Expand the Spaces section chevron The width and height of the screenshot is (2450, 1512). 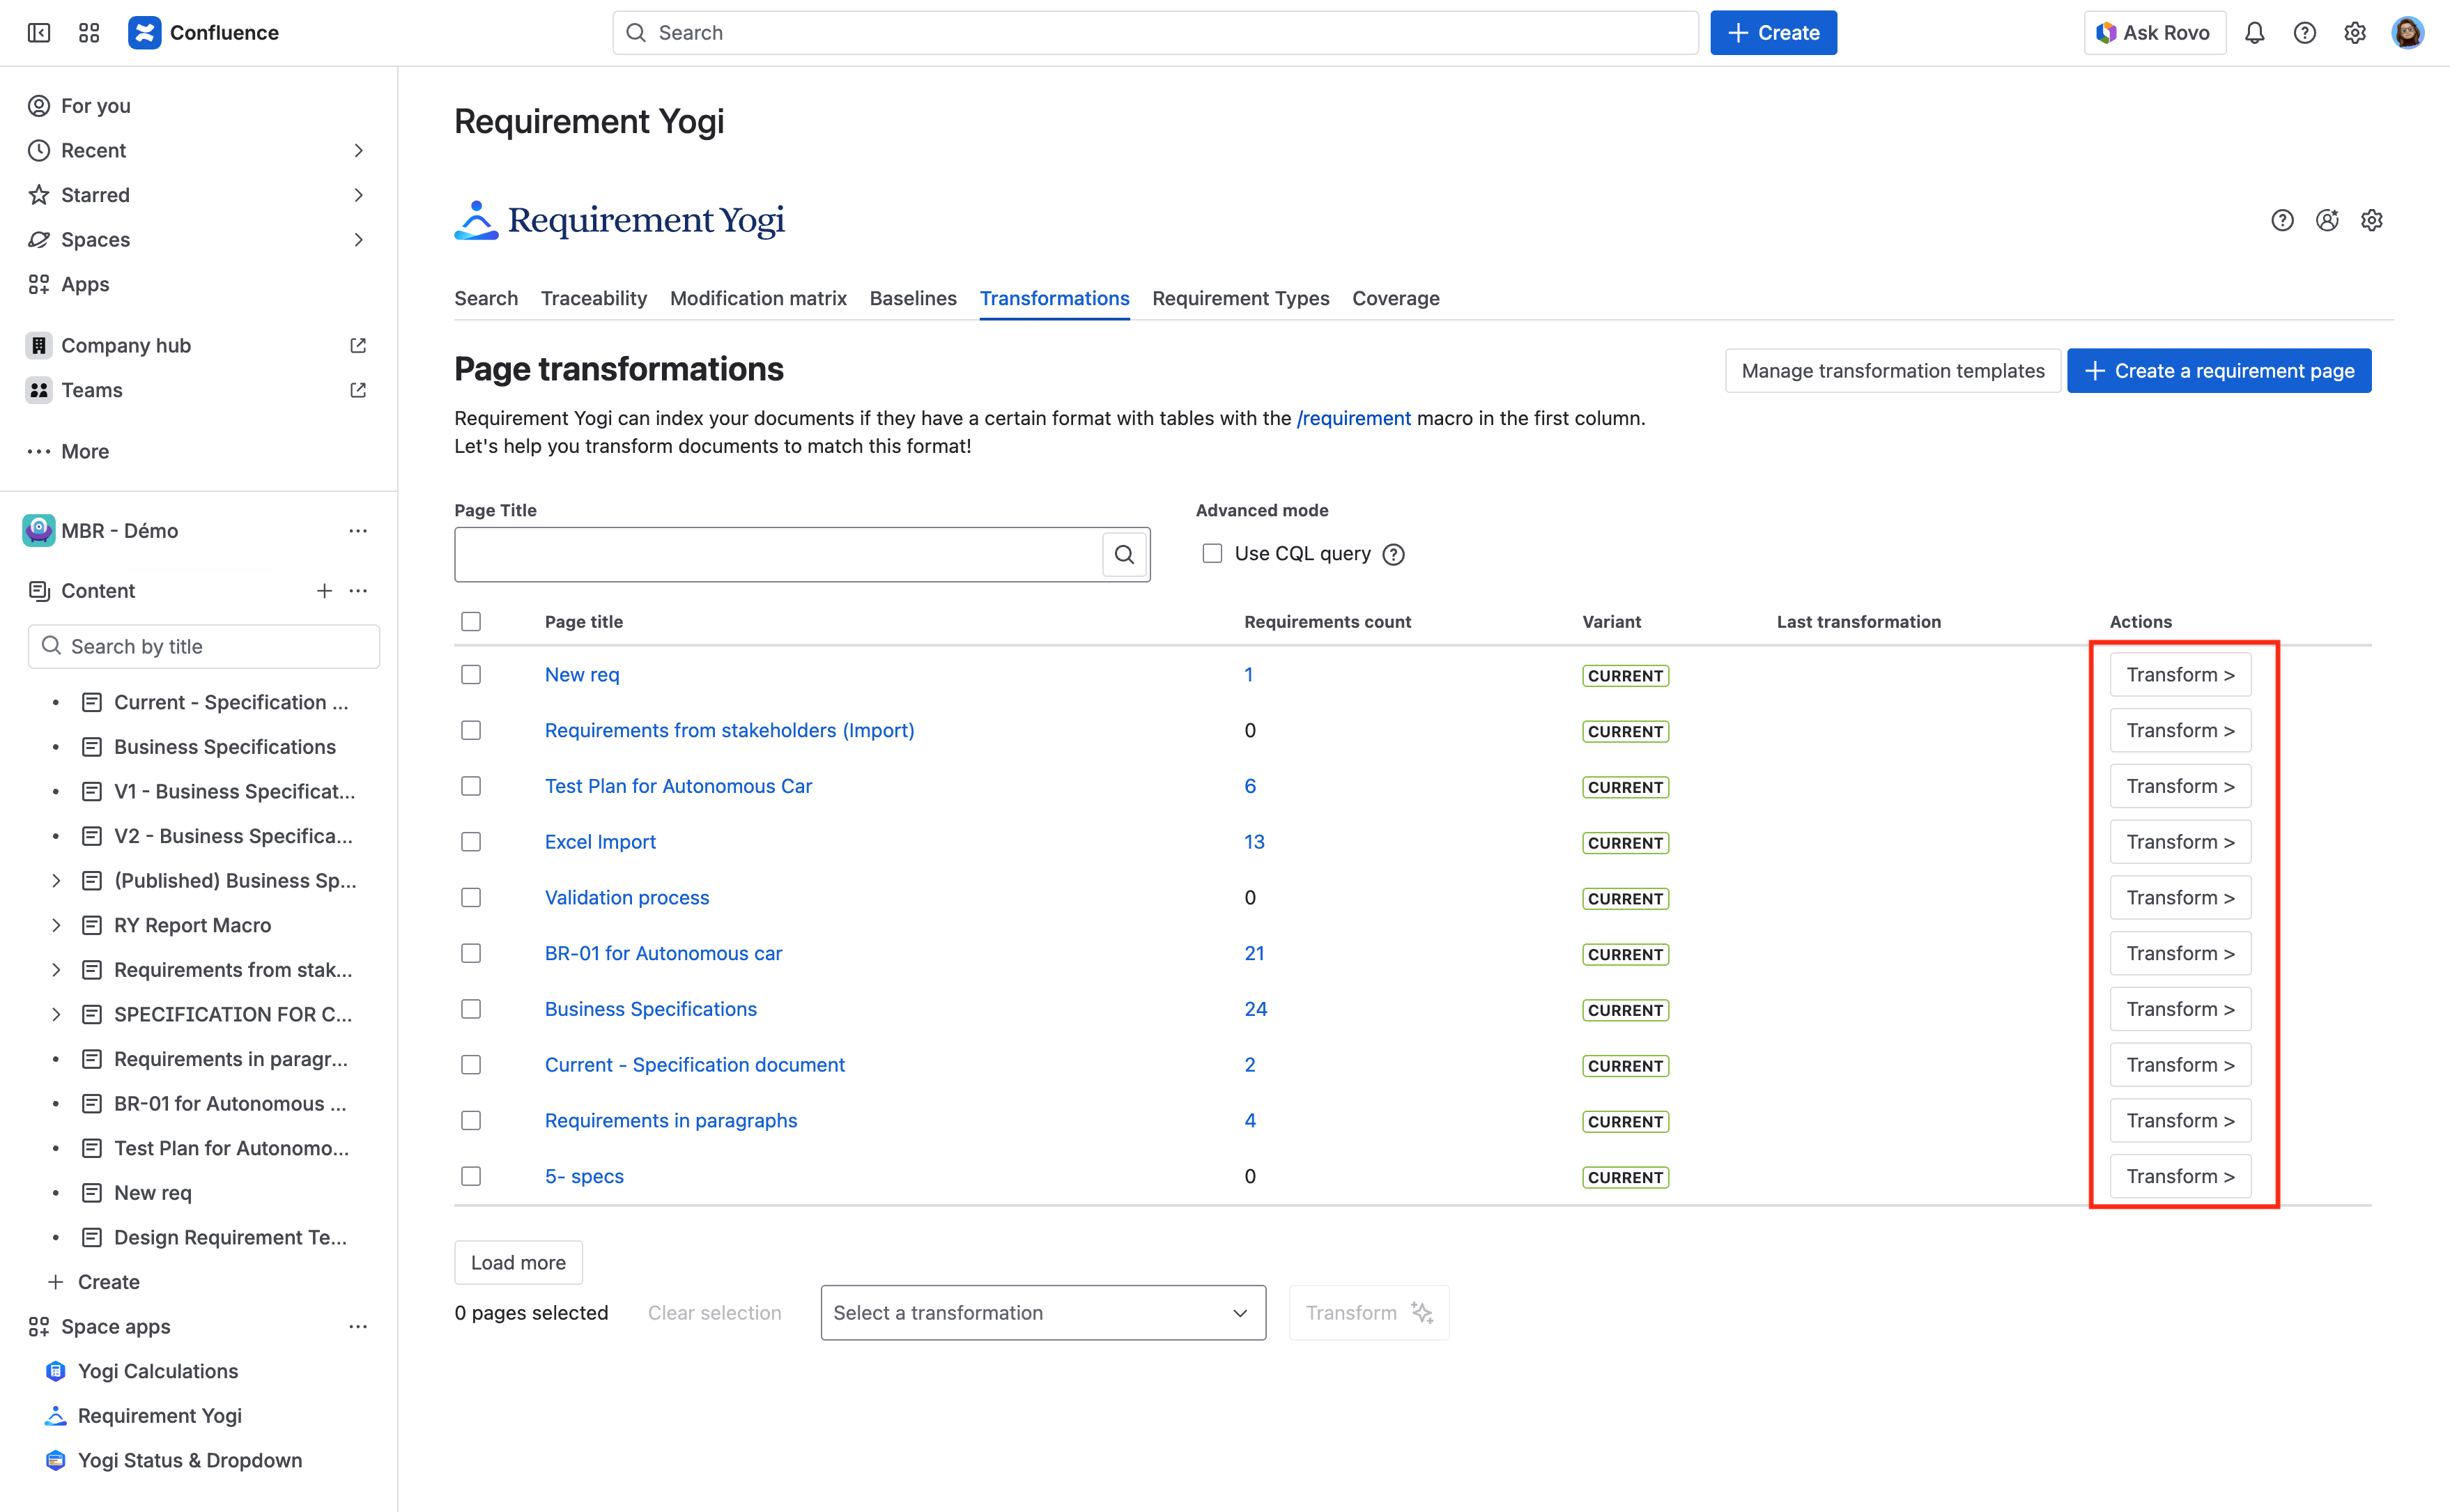(358, 240)
